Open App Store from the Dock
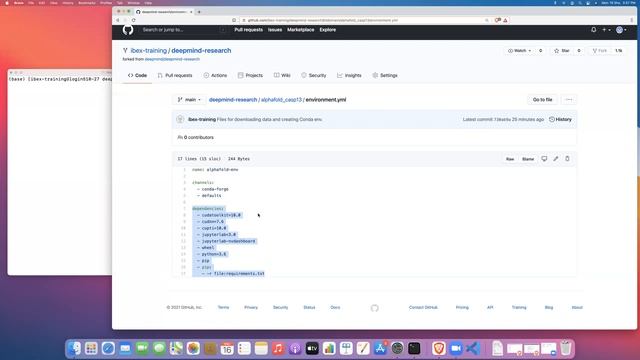The width and height of the screenshot is (640, 360). click(380, 348)
